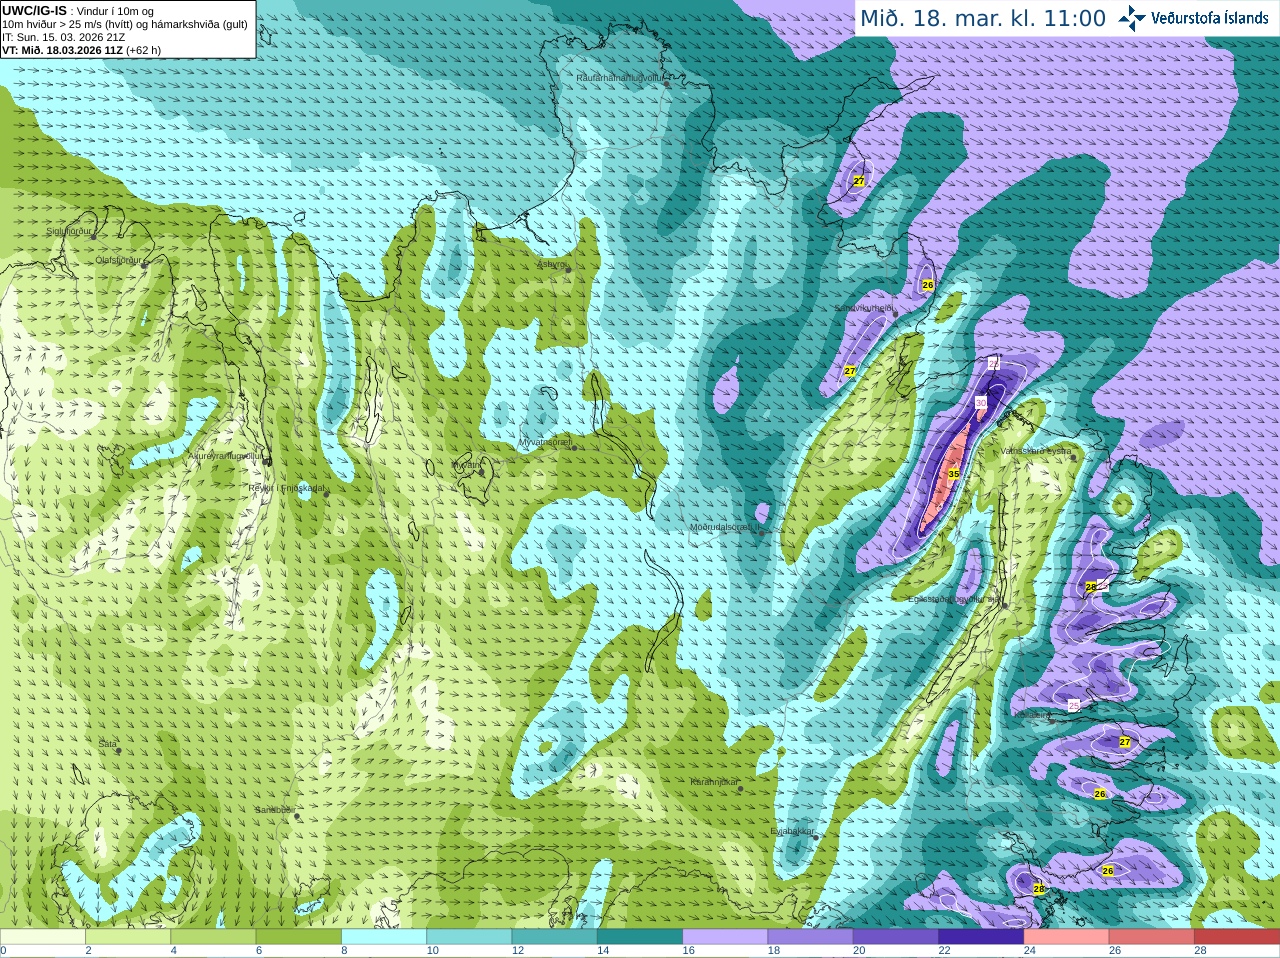The height and width of the screenshot is (958, 1280).
Task: Click the Kárahnjúkar station label
Action: pos(715,782)
